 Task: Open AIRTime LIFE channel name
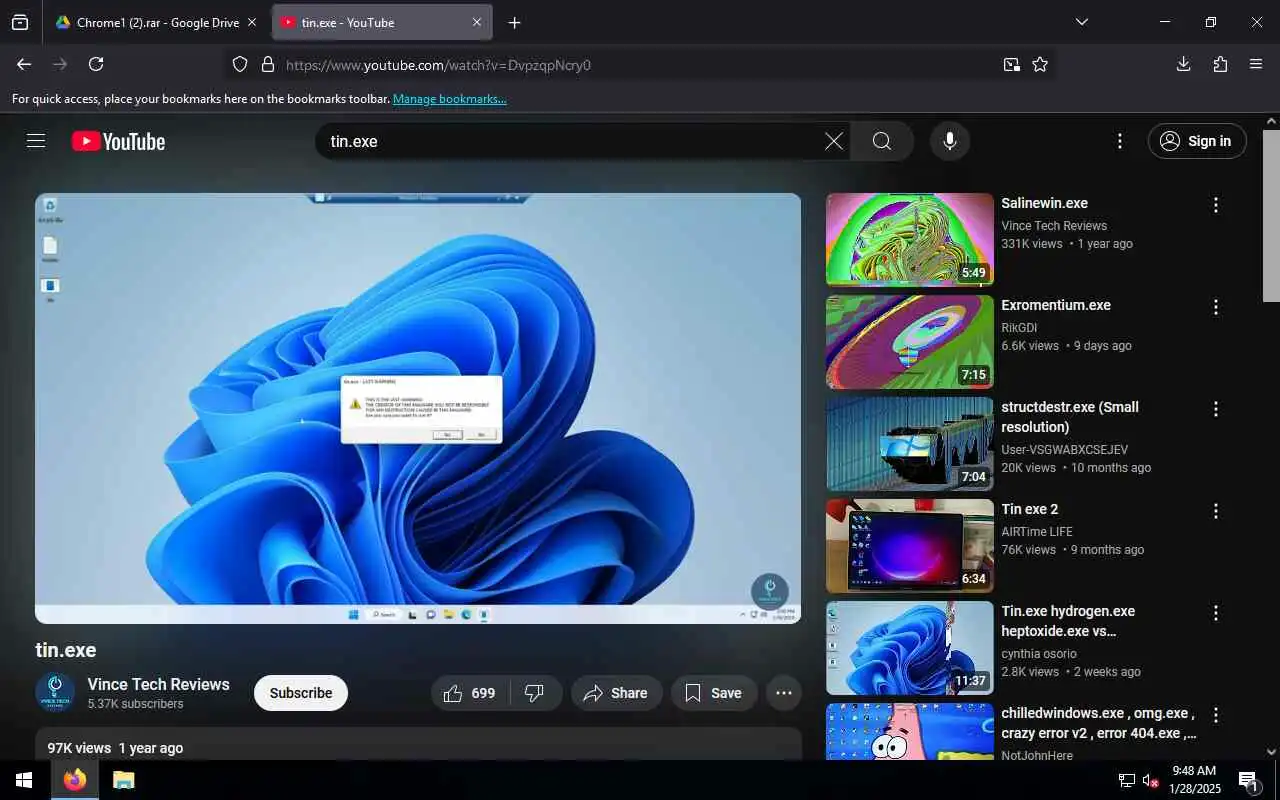(x=1037, y=531)
